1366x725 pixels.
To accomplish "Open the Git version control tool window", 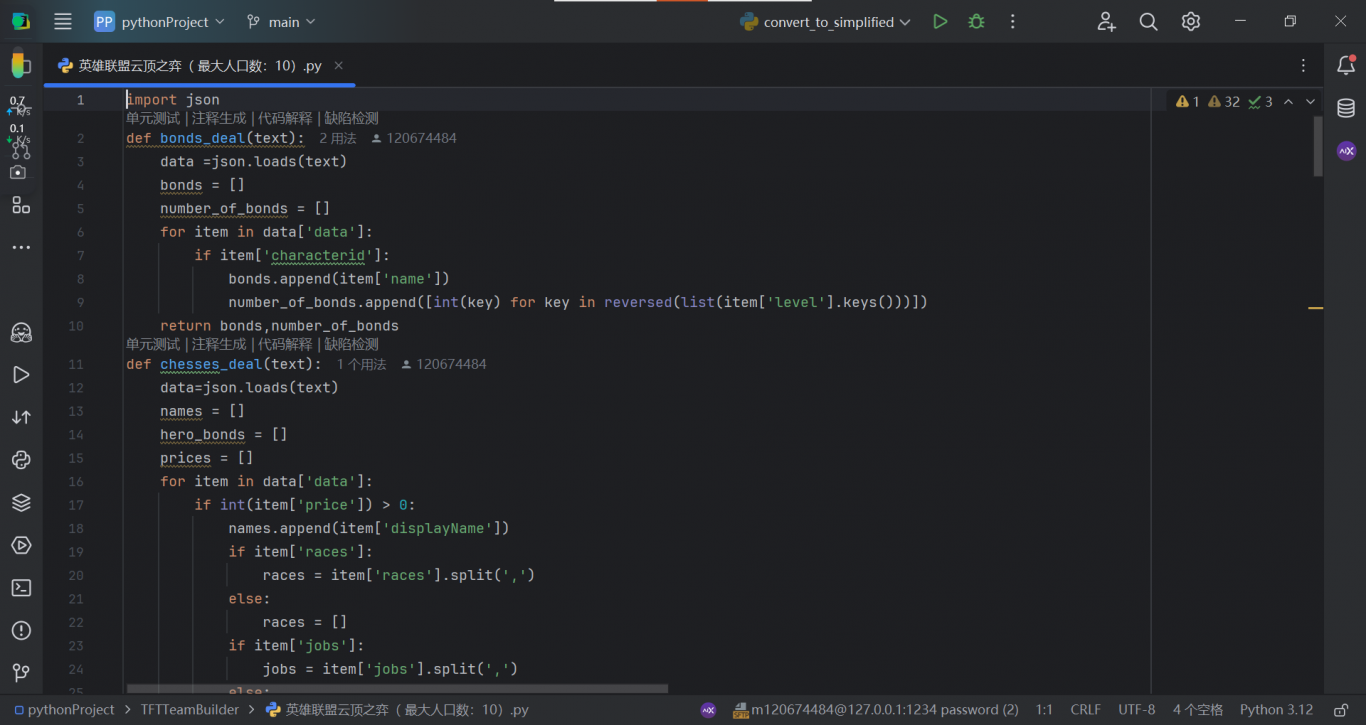I will pyautogui.click(x=21, y=673).
